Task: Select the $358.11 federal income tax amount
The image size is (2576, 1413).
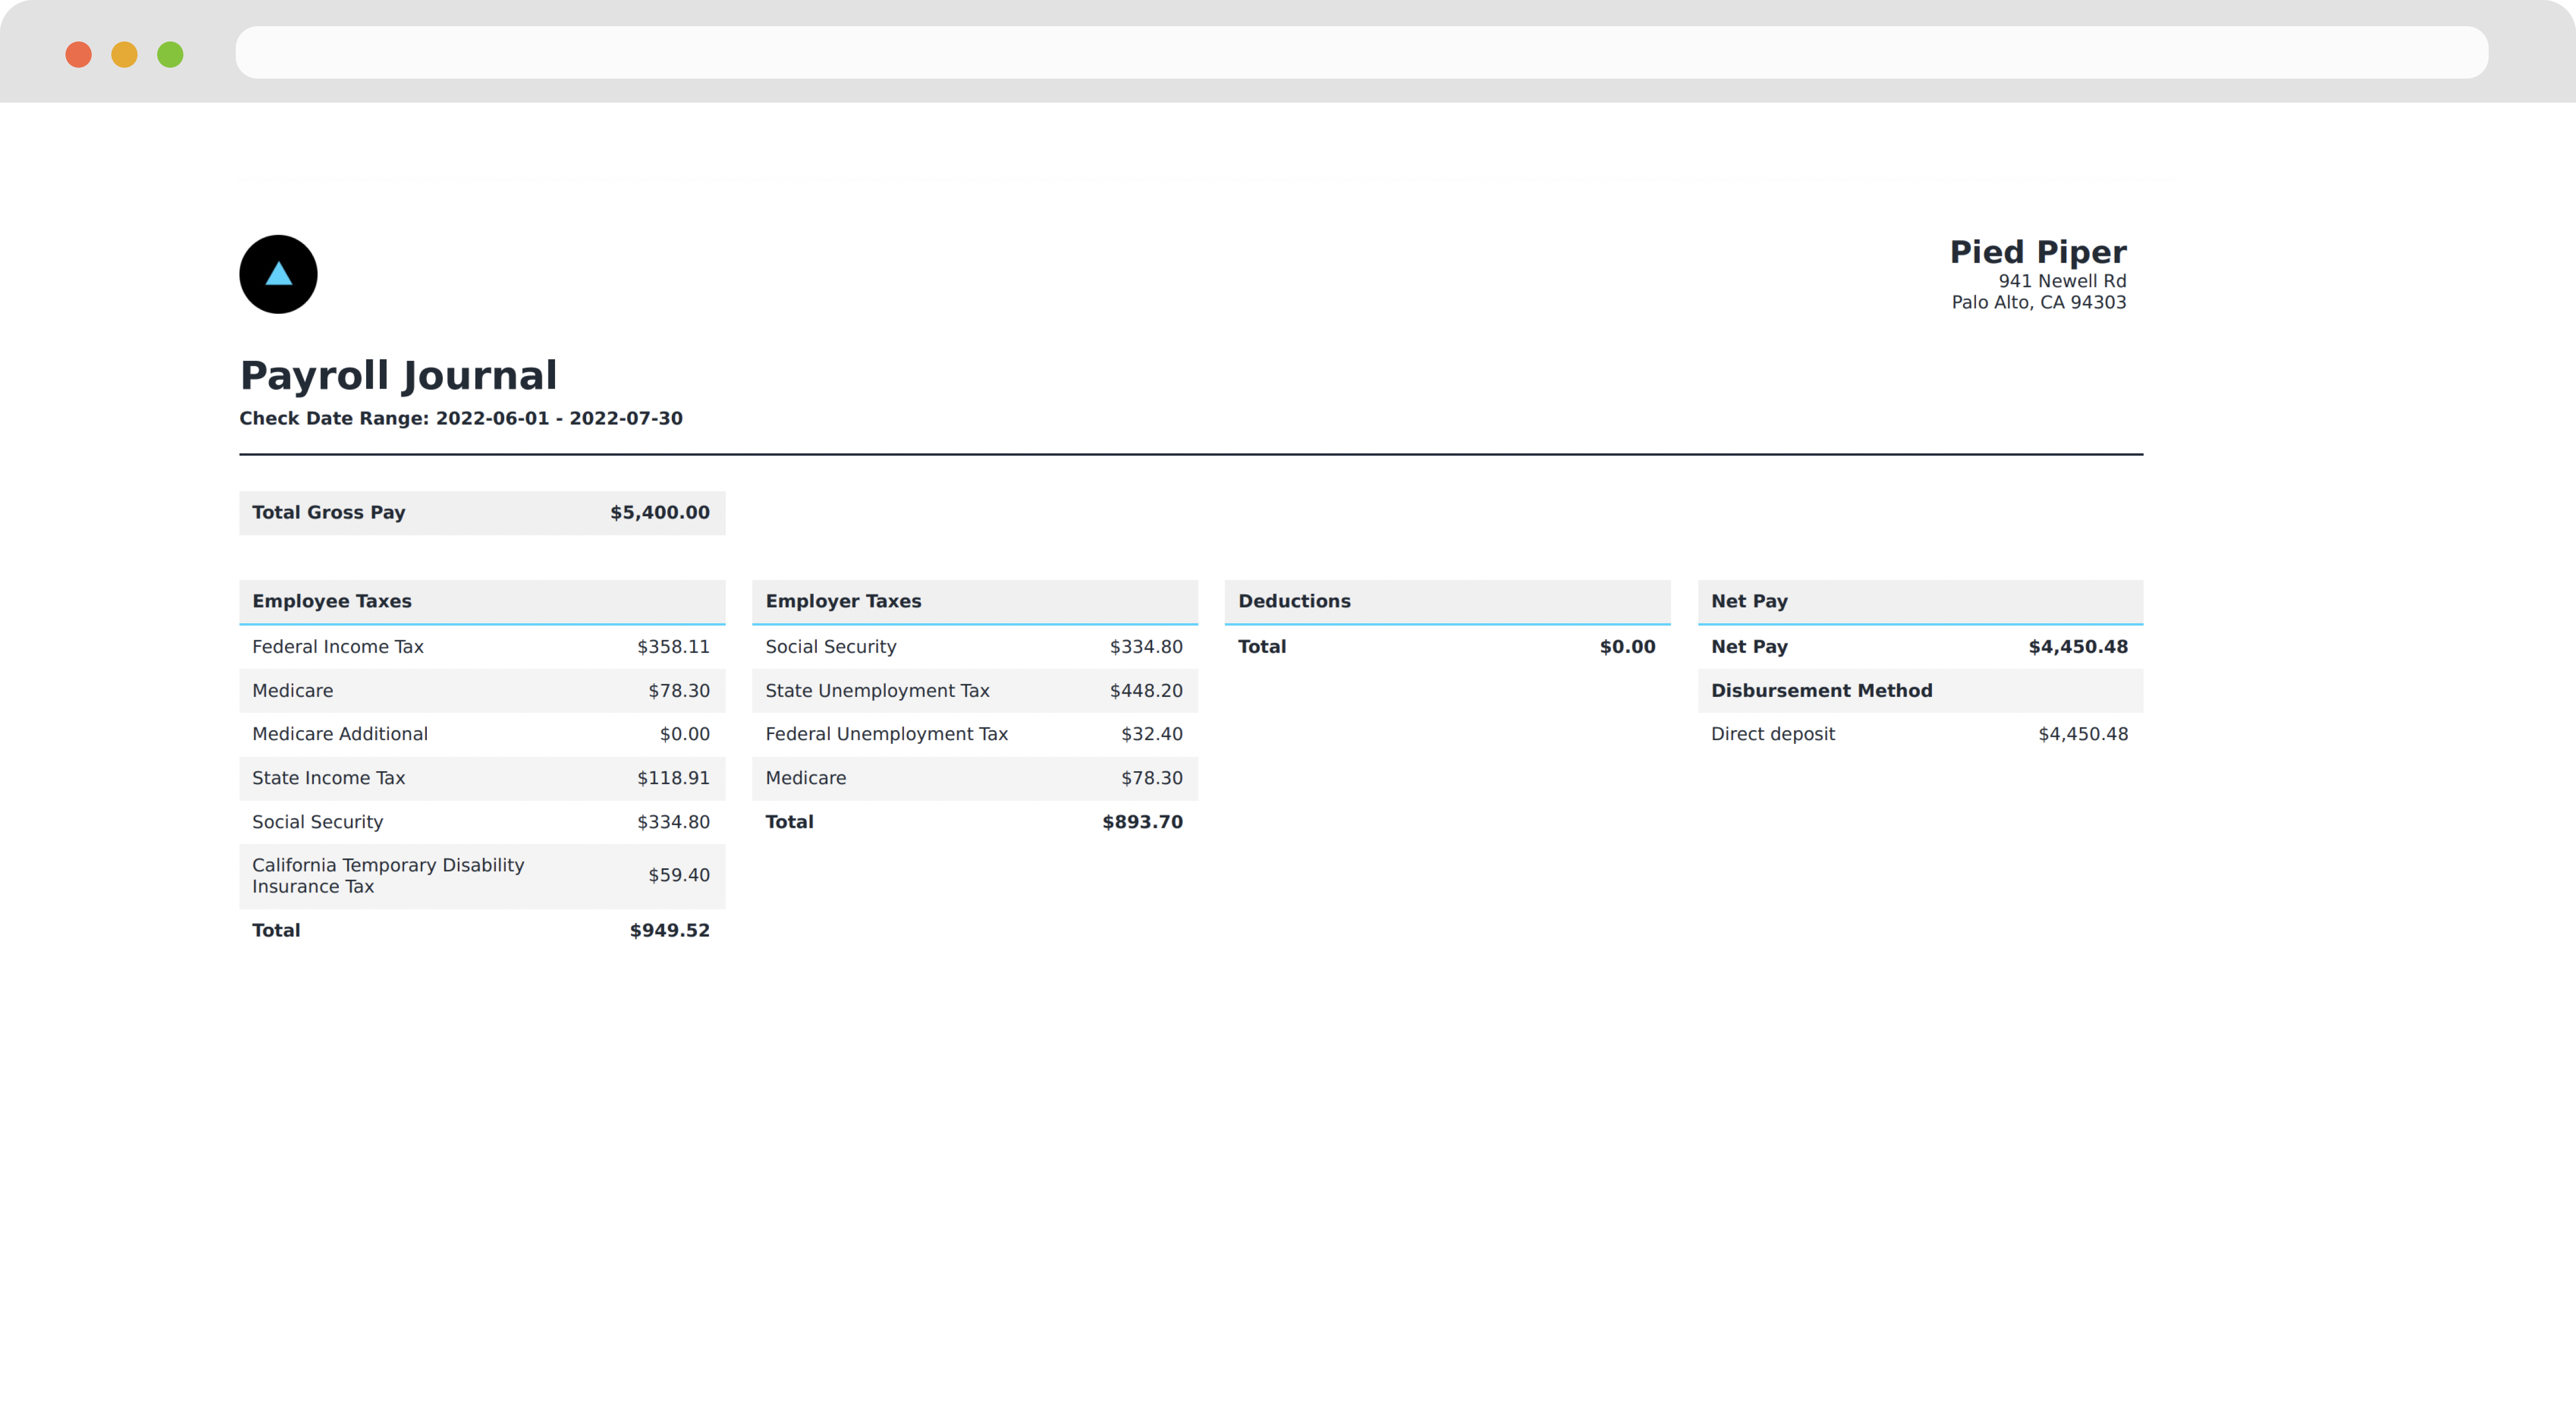Action: pyautogui.click(x=673, y=647)
